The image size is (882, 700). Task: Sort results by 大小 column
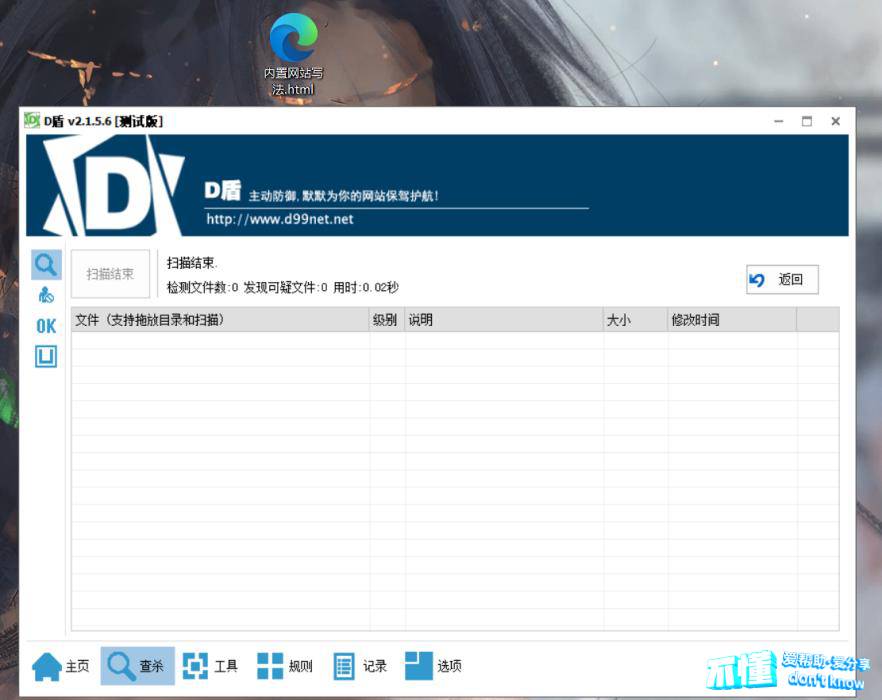tap(634, 320)
